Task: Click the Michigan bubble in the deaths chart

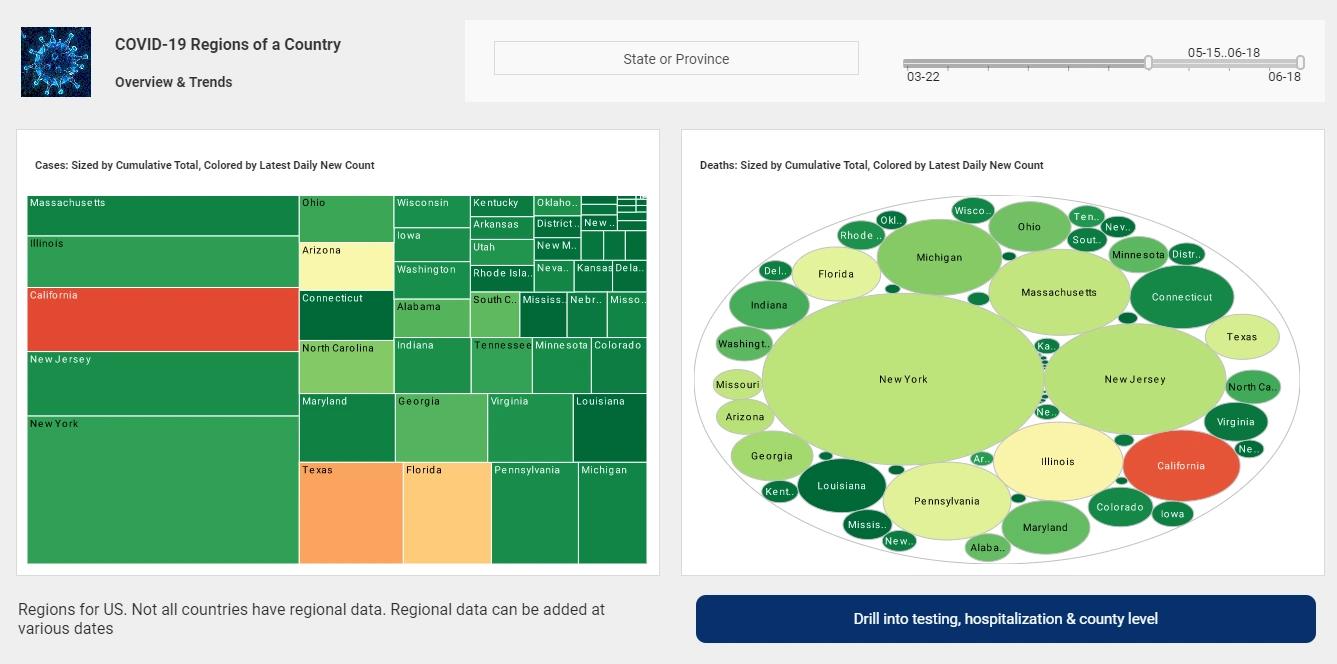Action: click(x=938, y=257)
